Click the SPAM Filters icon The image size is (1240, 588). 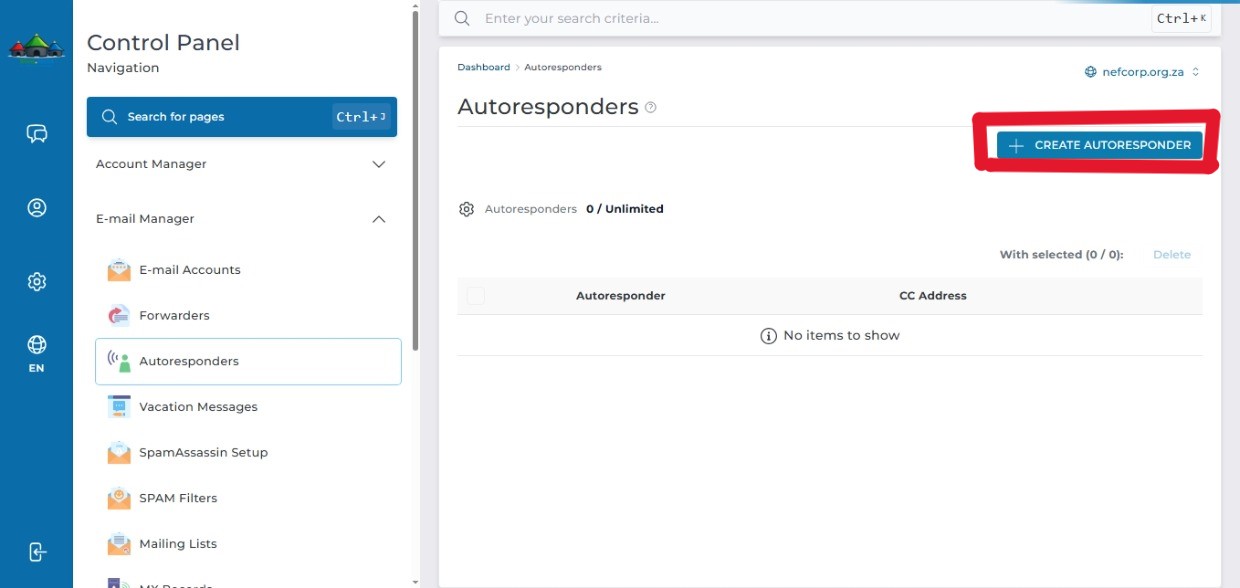tap(119, 498)
